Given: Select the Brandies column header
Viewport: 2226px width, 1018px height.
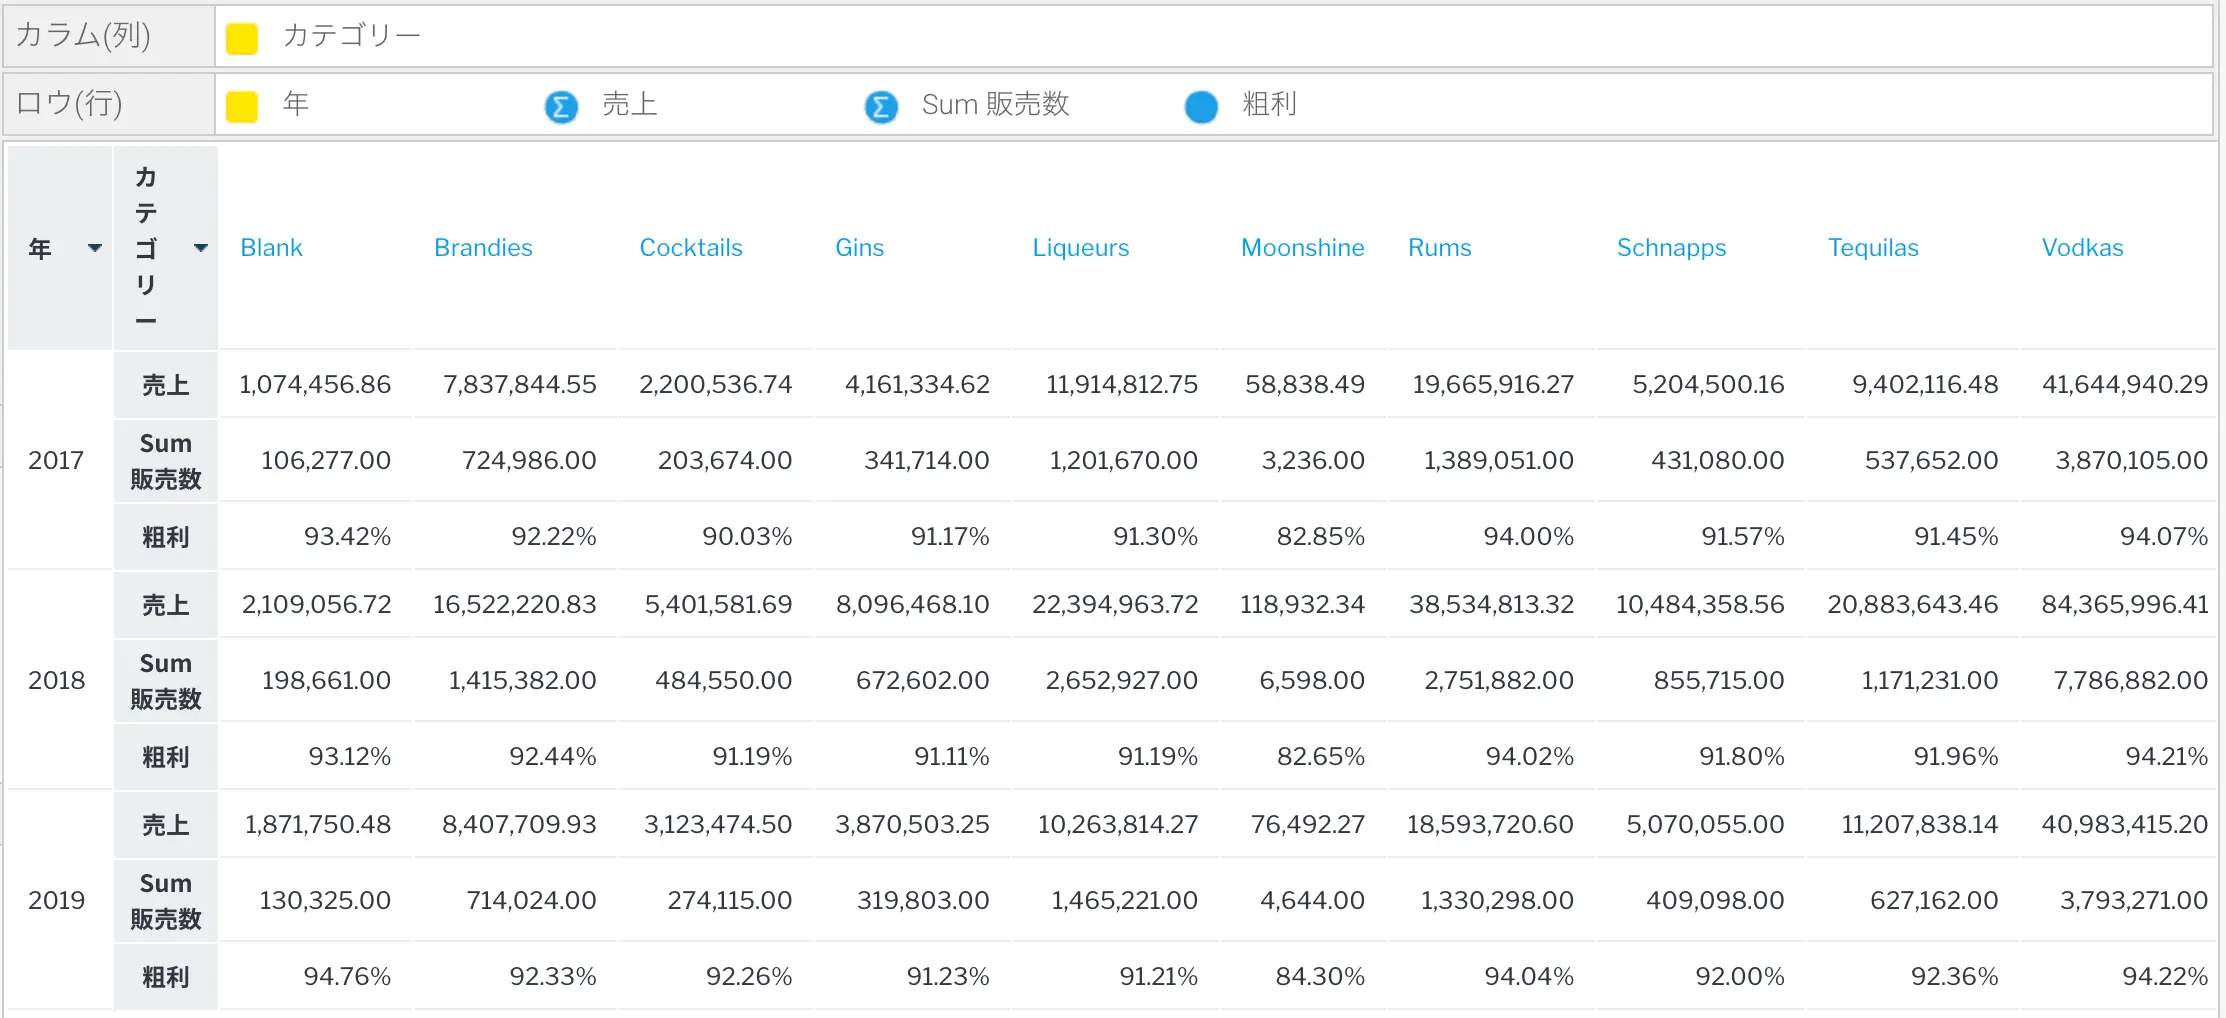Looking at the screenshot, I should [x=483, y=248].
